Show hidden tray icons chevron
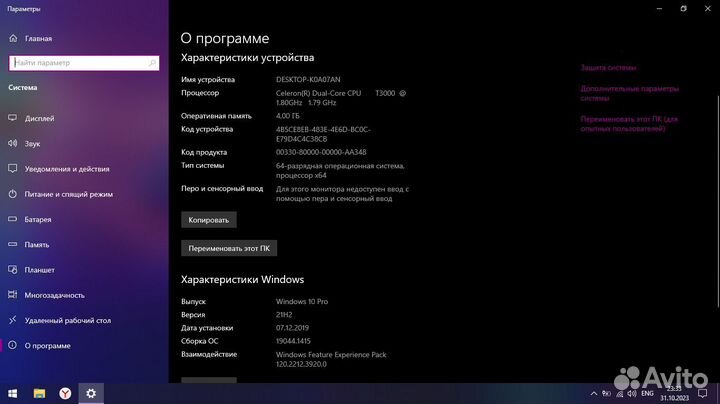This screenshot has width=720, height=404. pos(594,394)
